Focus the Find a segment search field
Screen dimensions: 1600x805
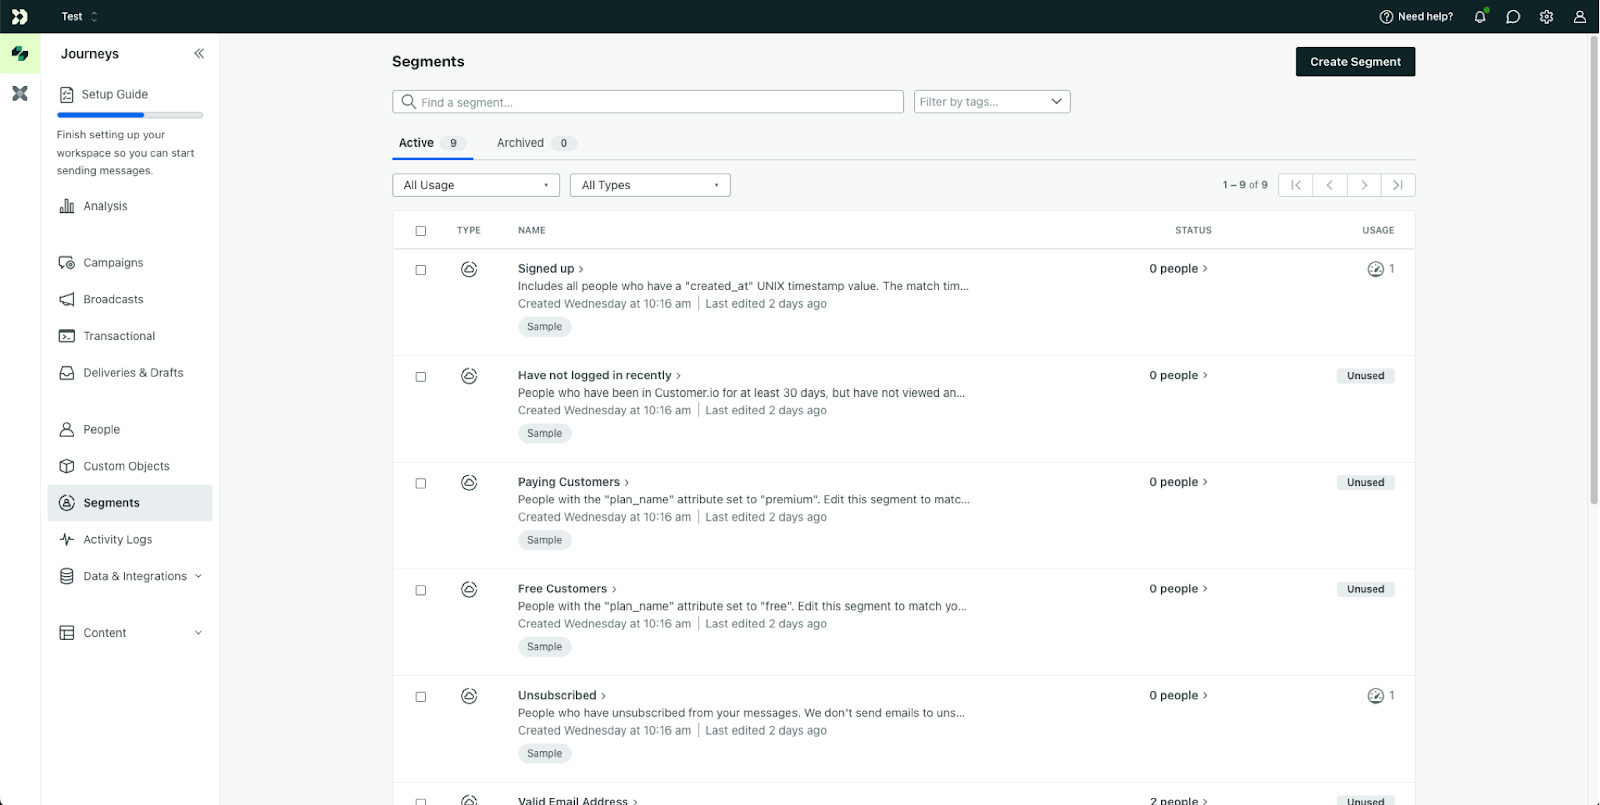648,102
